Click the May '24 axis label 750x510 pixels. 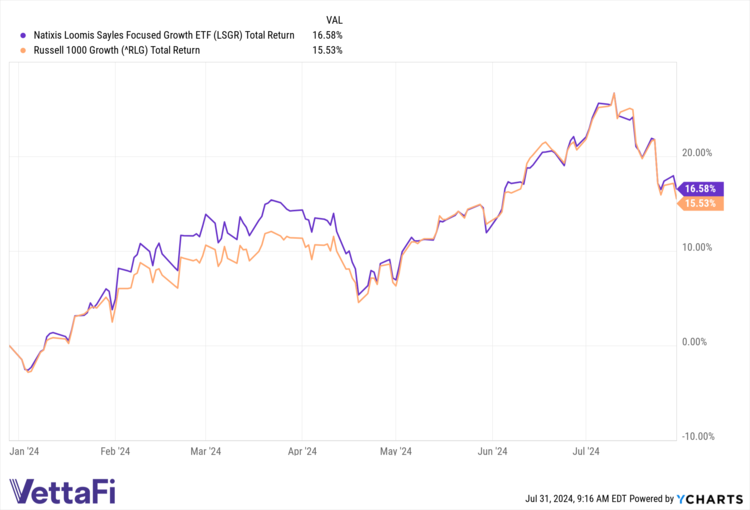pyautogui.click(x=396, y=452)
